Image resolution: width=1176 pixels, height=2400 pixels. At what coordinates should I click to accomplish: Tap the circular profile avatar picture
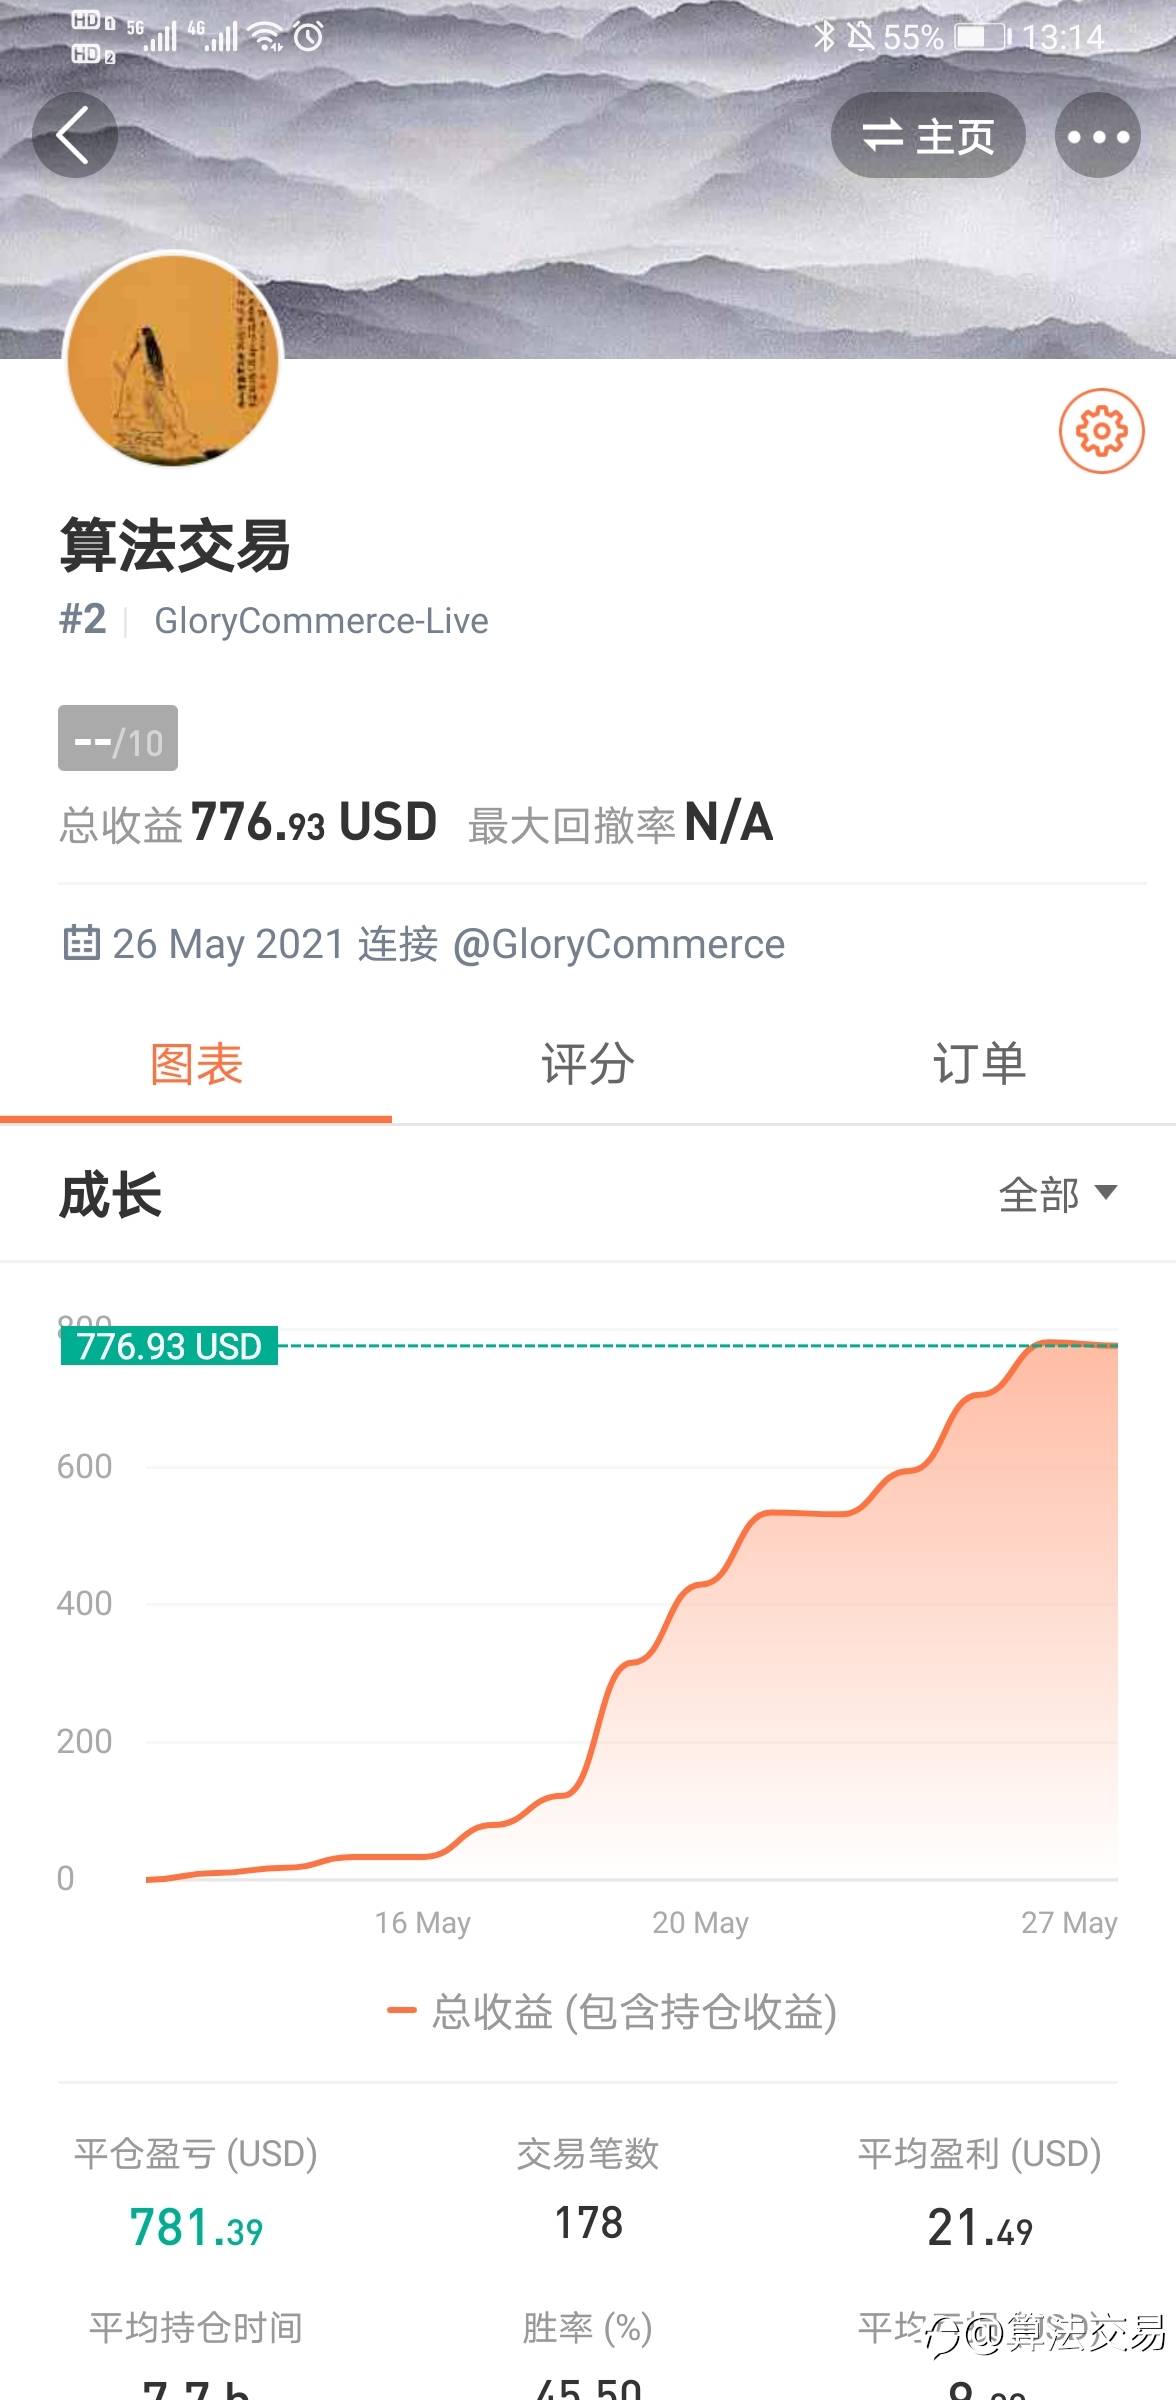[173, 361]
